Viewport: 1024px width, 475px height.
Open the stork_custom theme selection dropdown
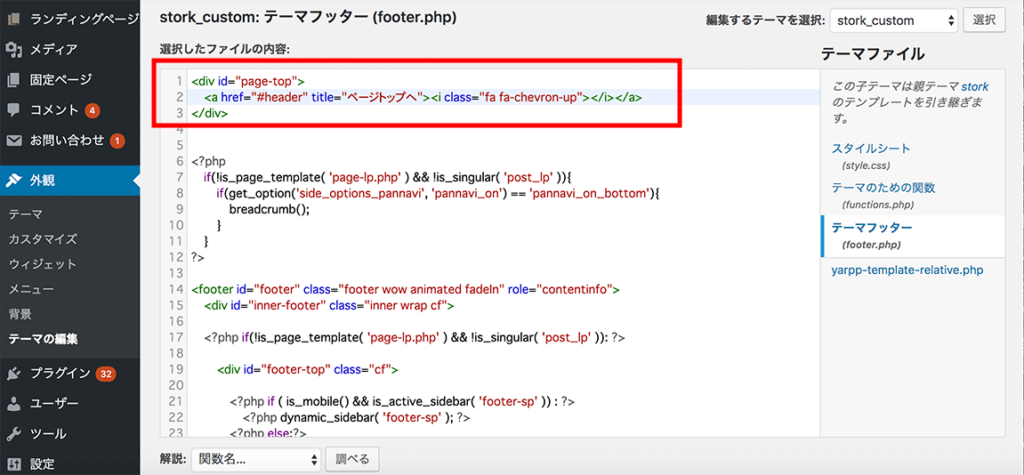pos(893,20)
